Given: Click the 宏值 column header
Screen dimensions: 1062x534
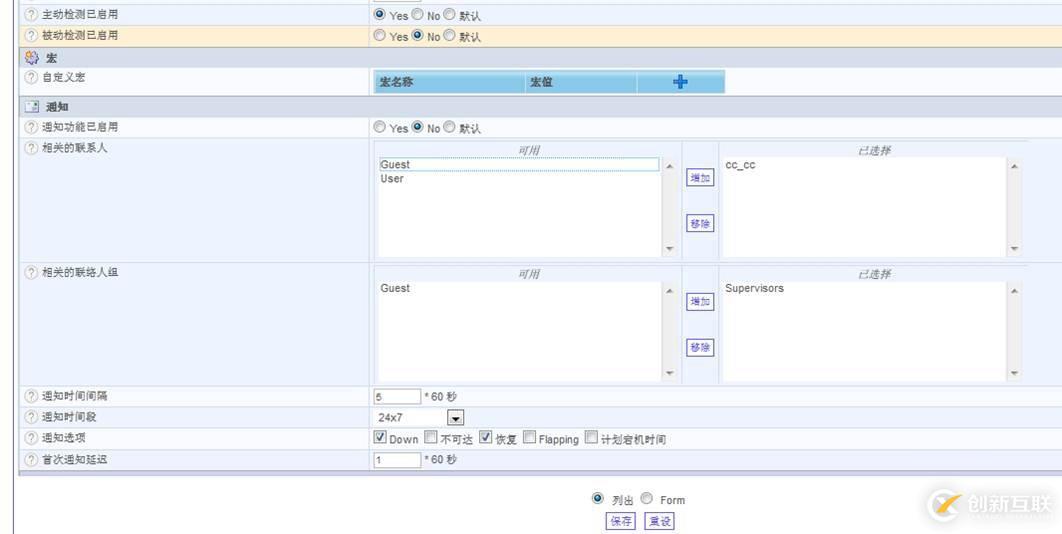Looking at the screenshot, I should [581, 82].
